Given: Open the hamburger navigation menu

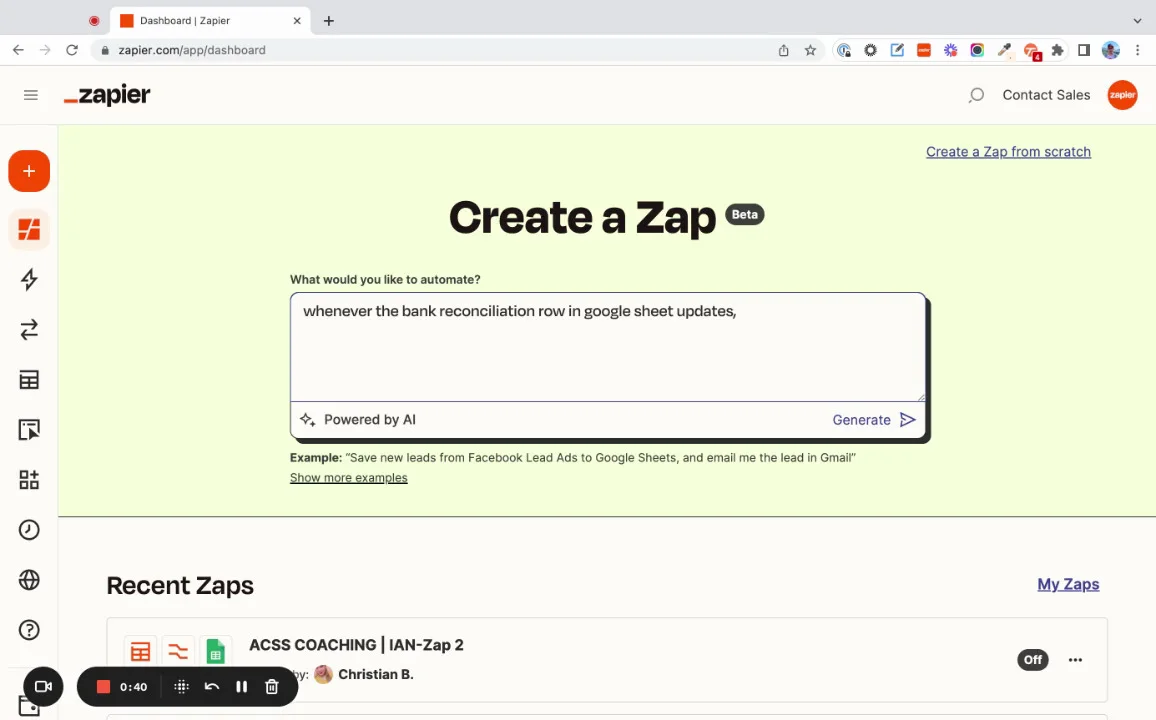Looking at the screenshot, I should (x=30, y=95).
